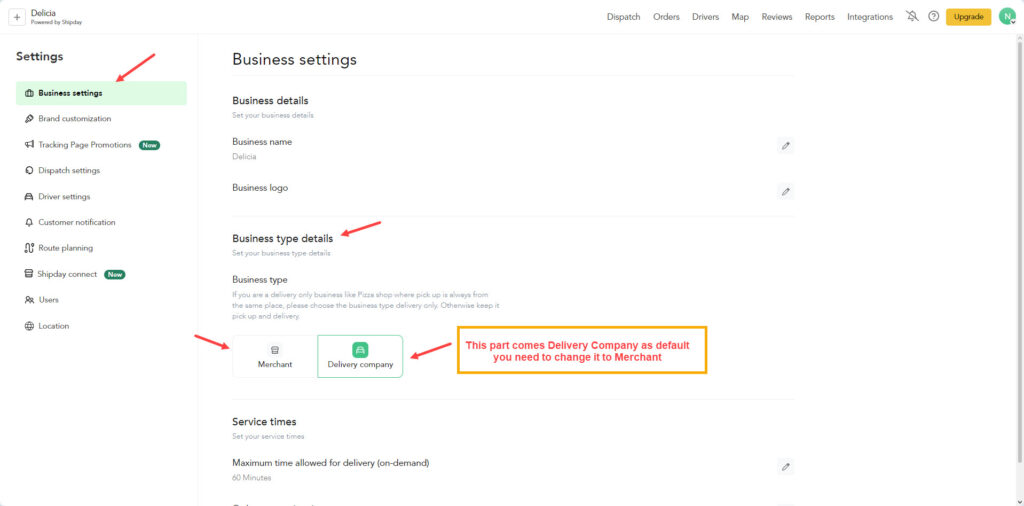1024x506 pixels.
Task: Open the Integrations tab
Action: tap(869, 17)
